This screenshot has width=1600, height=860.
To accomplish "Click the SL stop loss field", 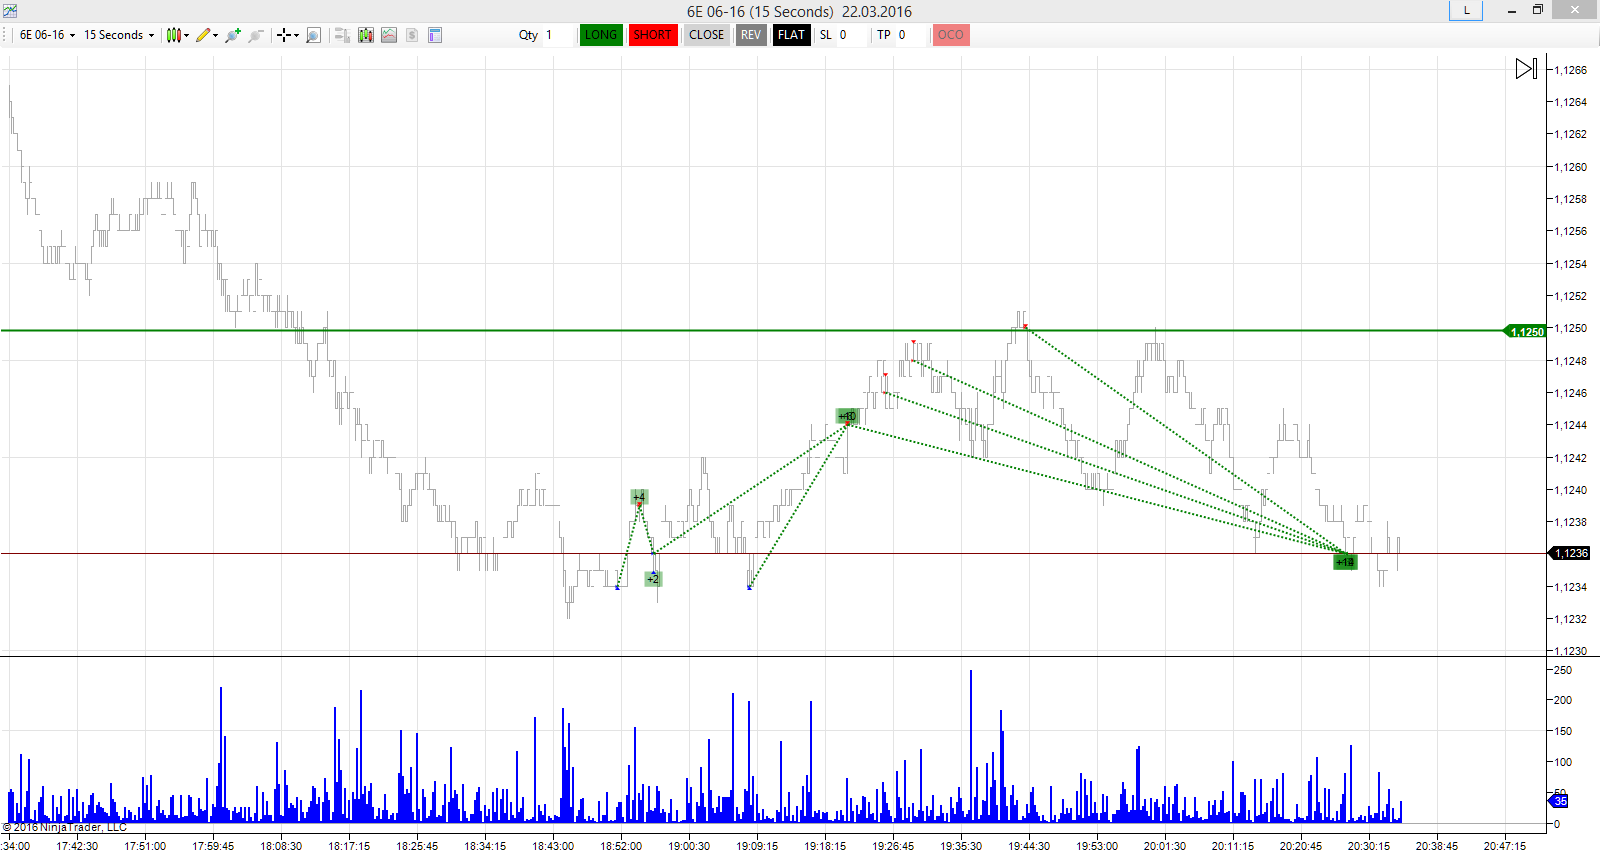I will click(x=851, y=35).
